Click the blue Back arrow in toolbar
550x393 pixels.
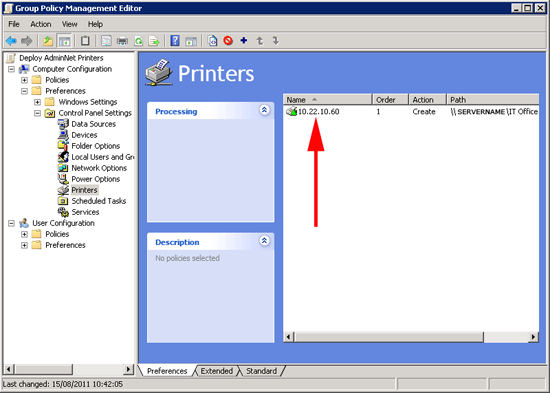click(11, 41)
